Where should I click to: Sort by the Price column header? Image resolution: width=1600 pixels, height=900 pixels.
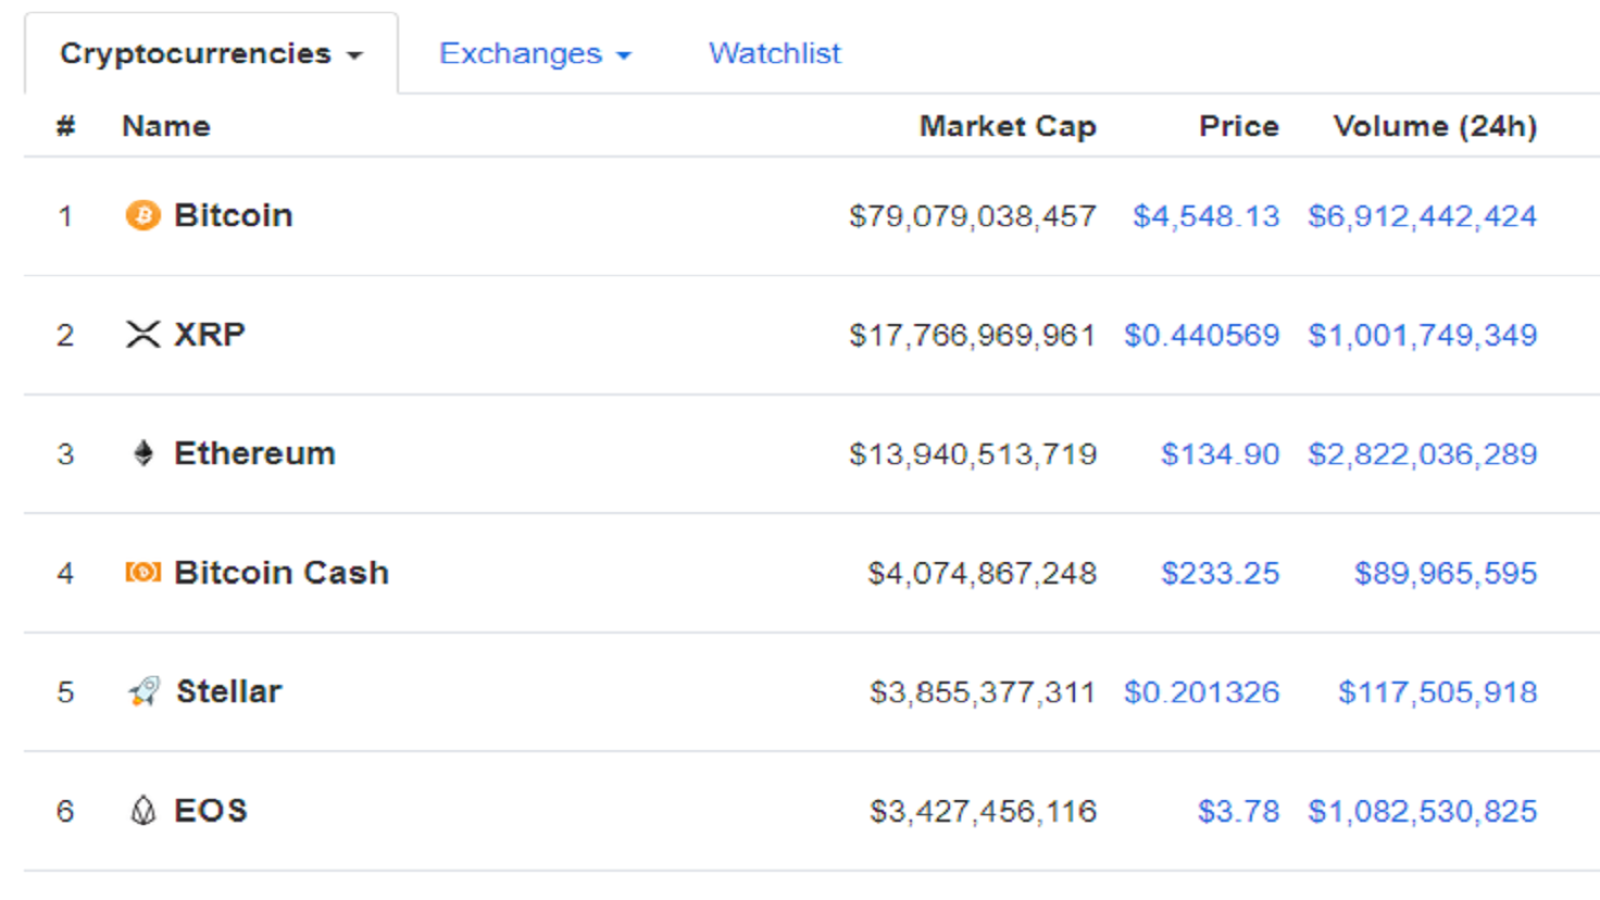pos(1239,126)
